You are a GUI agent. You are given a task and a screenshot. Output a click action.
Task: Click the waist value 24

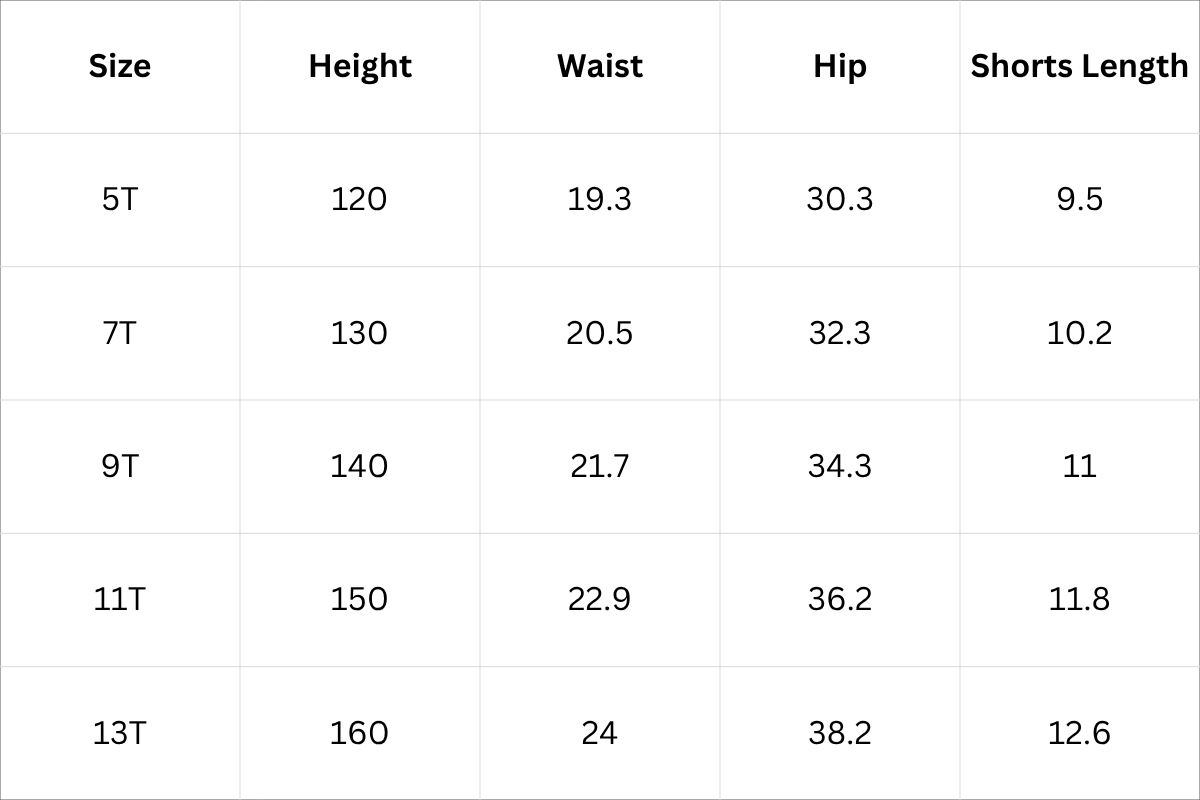[x=599, y=733]
